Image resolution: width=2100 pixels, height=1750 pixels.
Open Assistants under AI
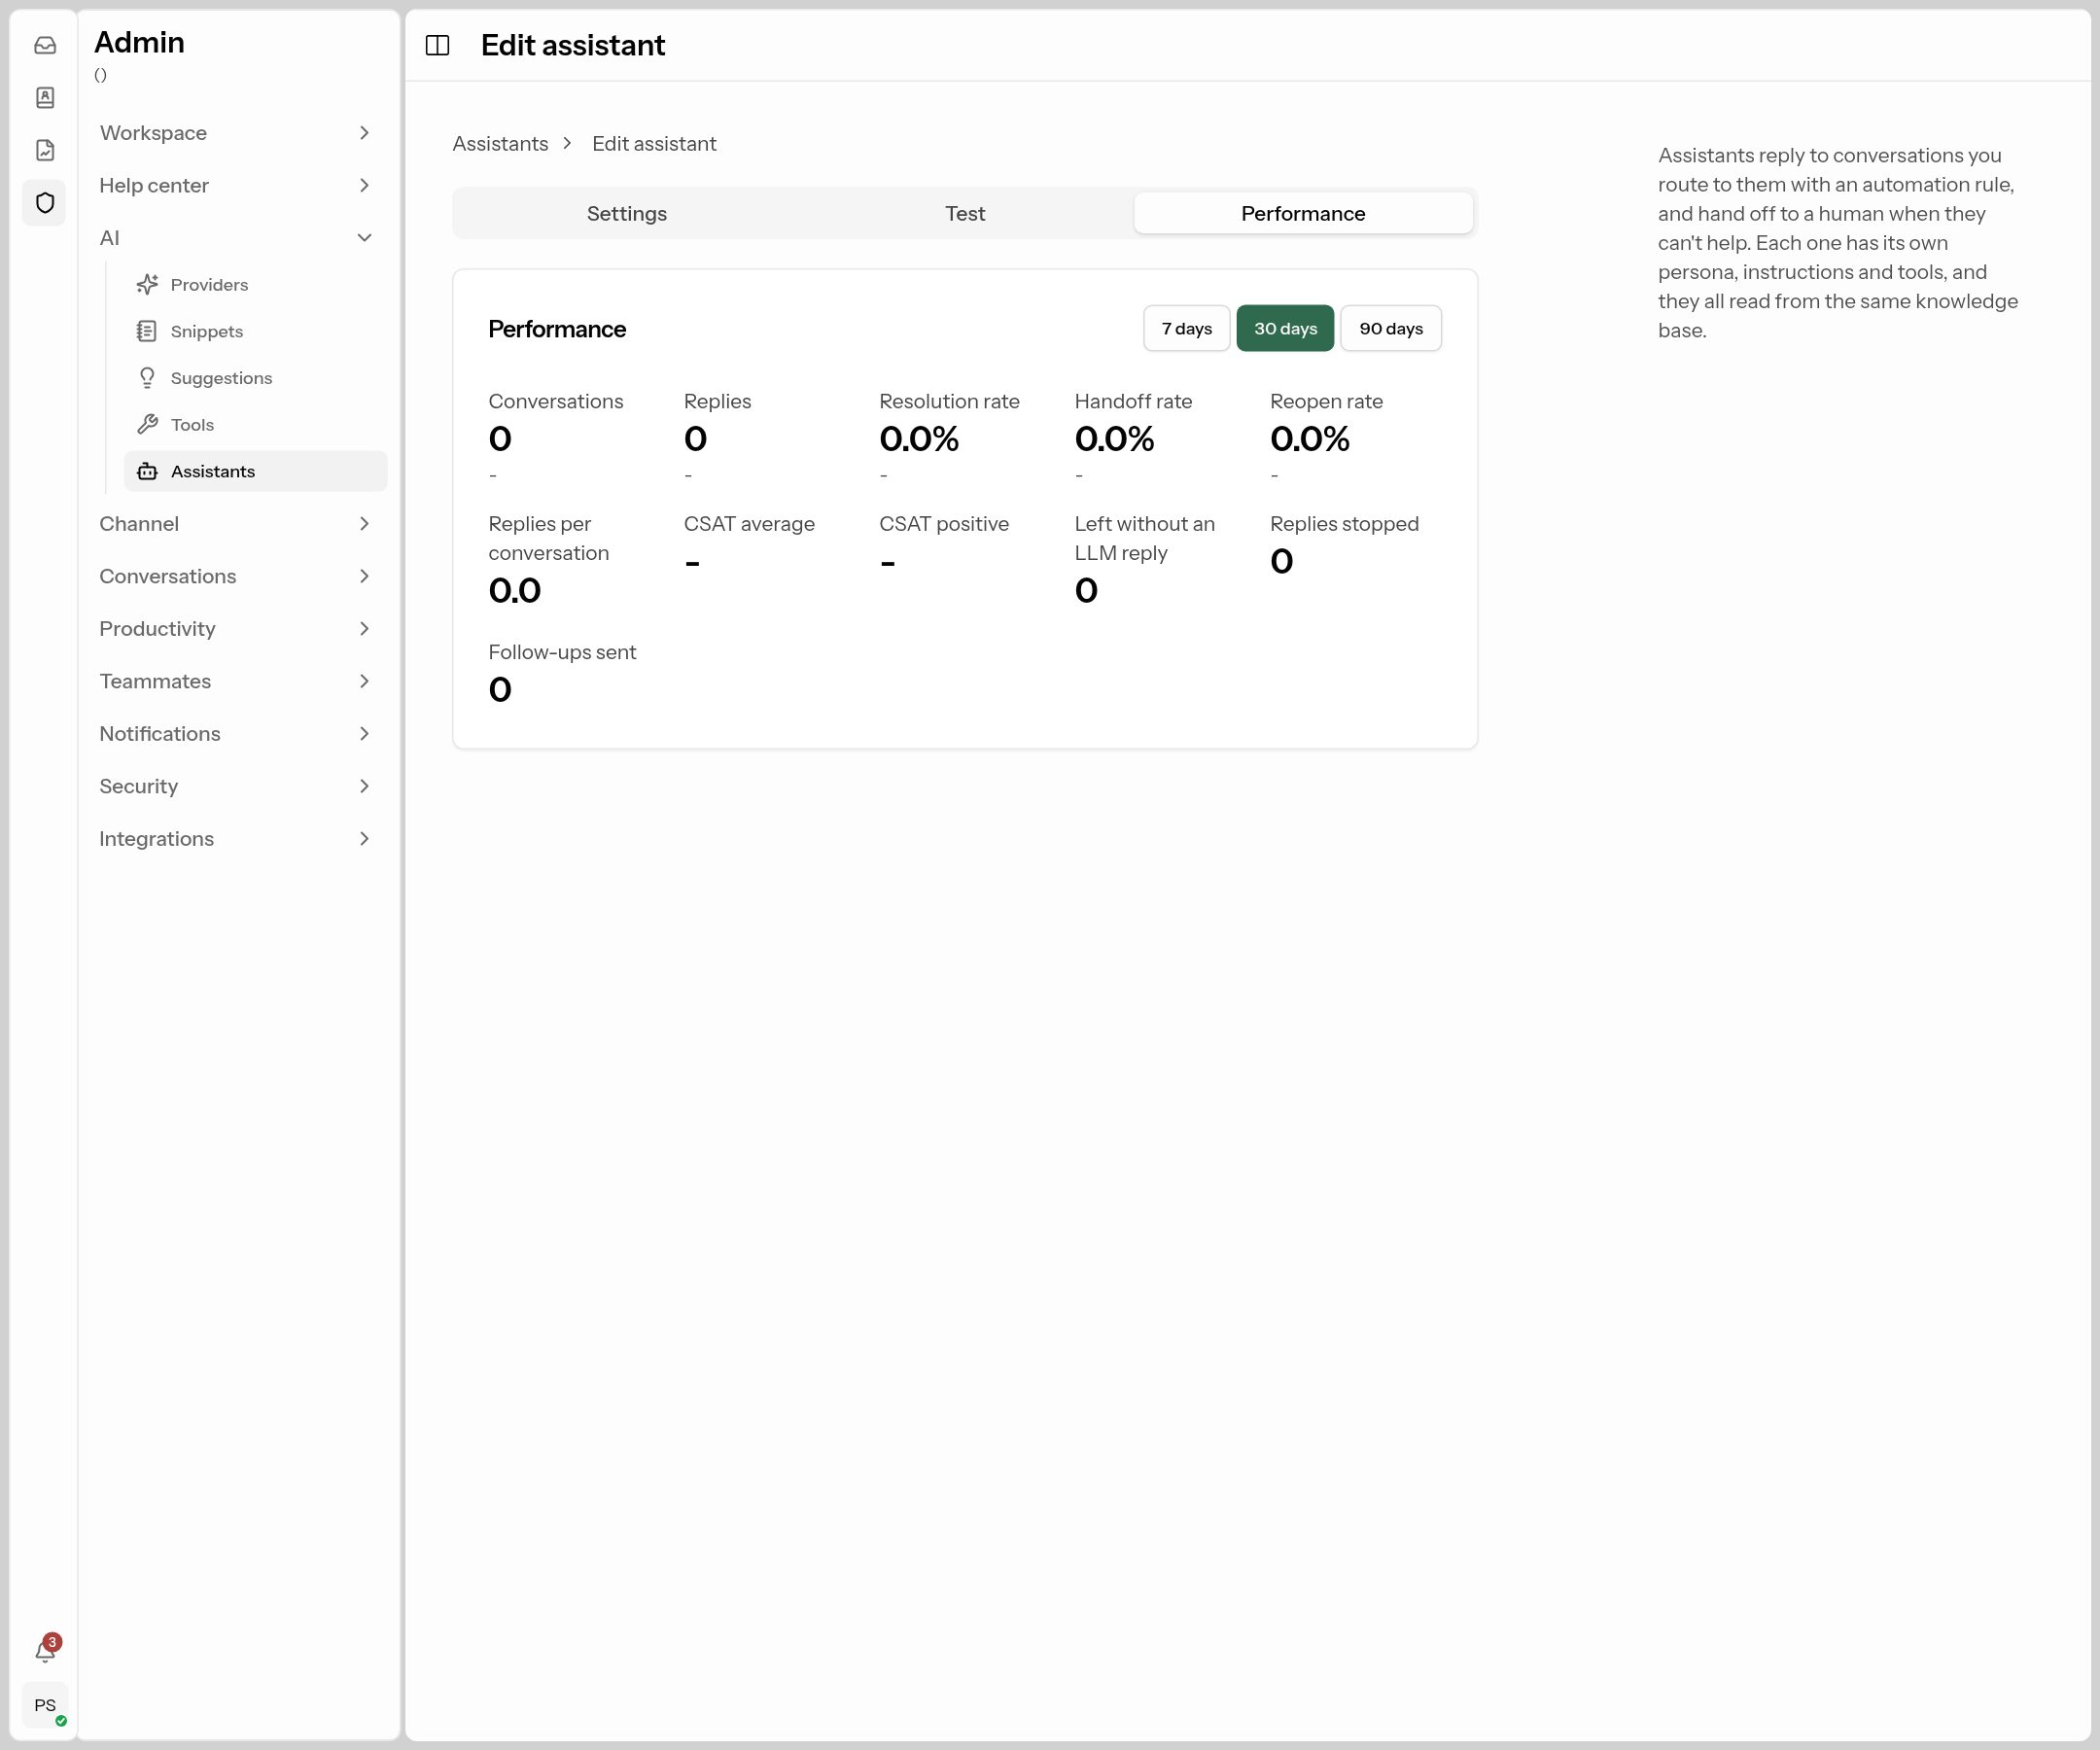[x=255, y=471]
